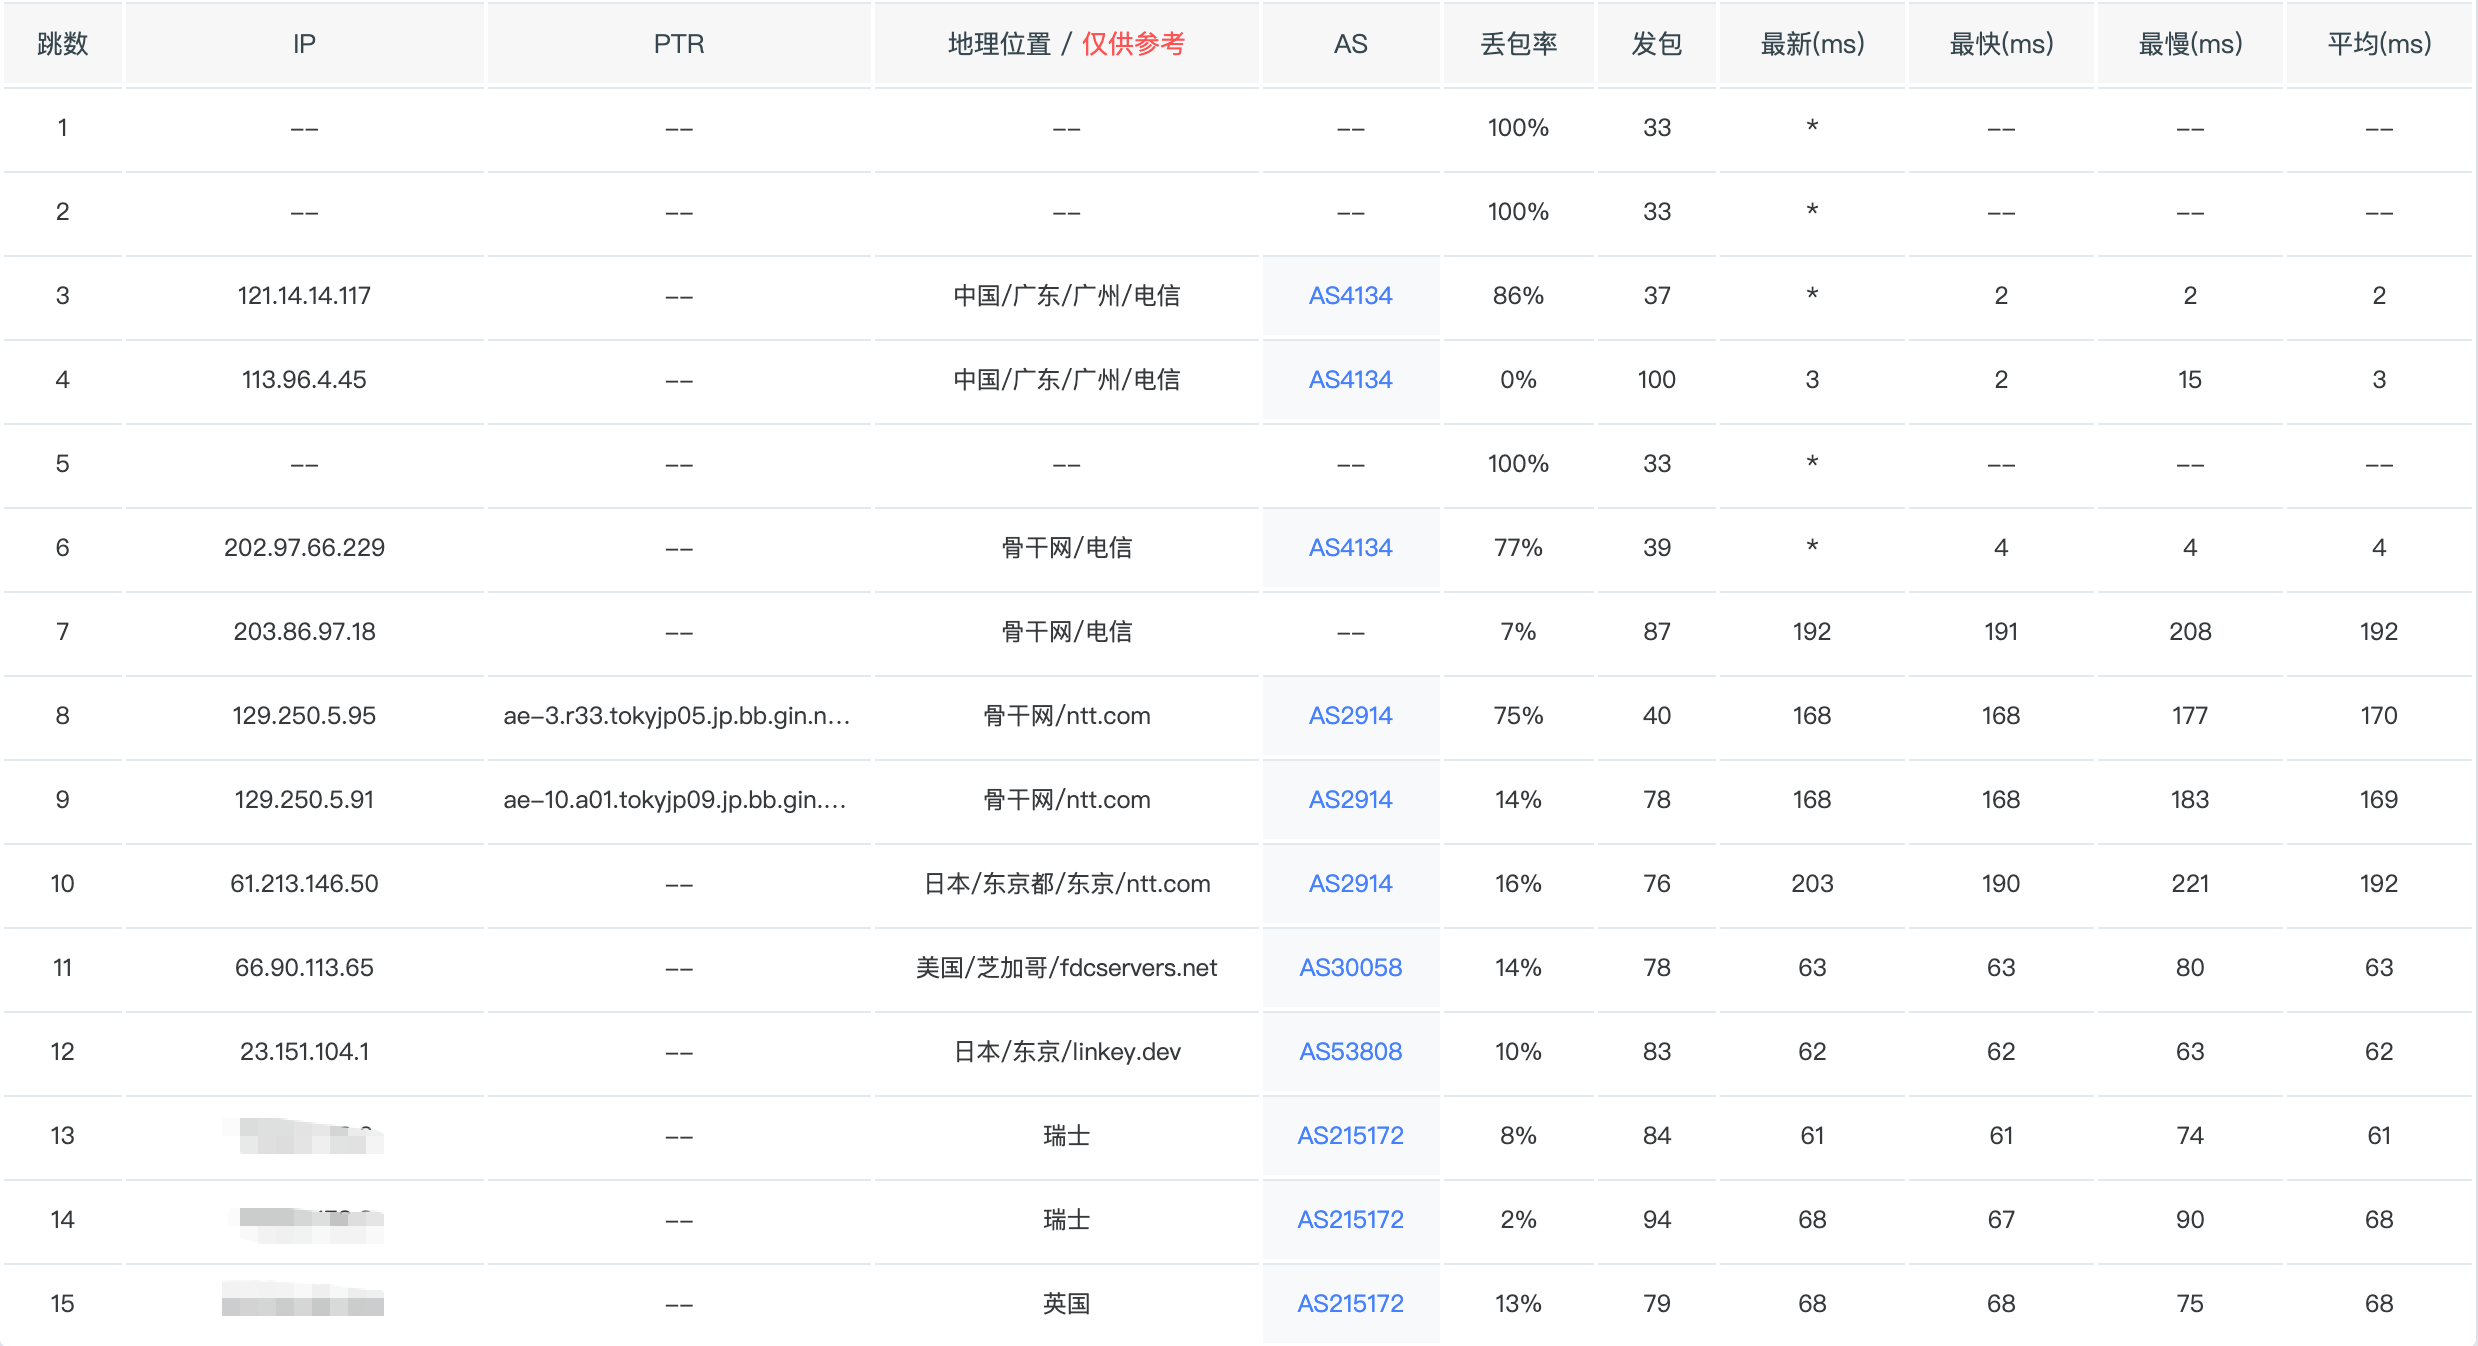Viewport: 2478px width, 1346px height.
Task: Click the PTR column header
Action: [x=679, y=44]
